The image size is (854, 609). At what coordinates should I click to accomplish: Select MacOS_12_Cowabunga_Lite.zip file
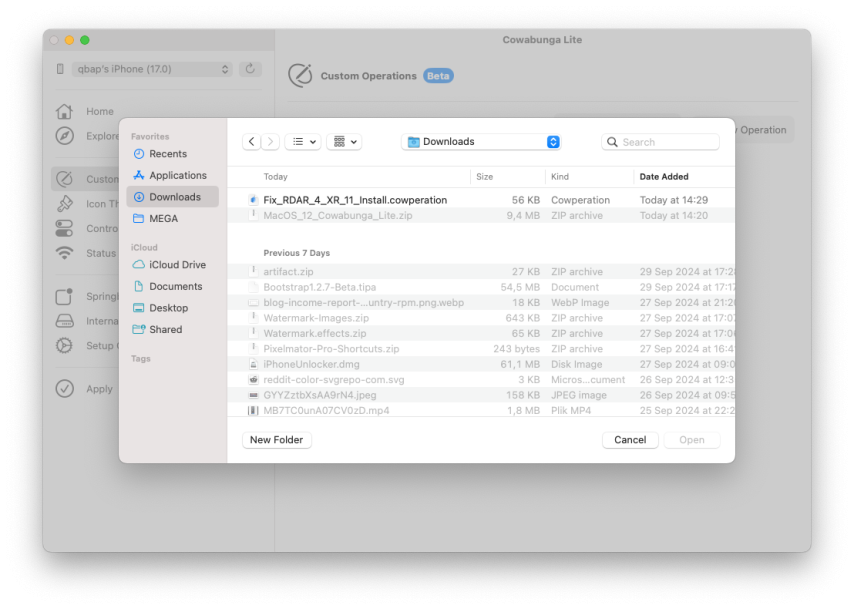[x=481, y=215]
